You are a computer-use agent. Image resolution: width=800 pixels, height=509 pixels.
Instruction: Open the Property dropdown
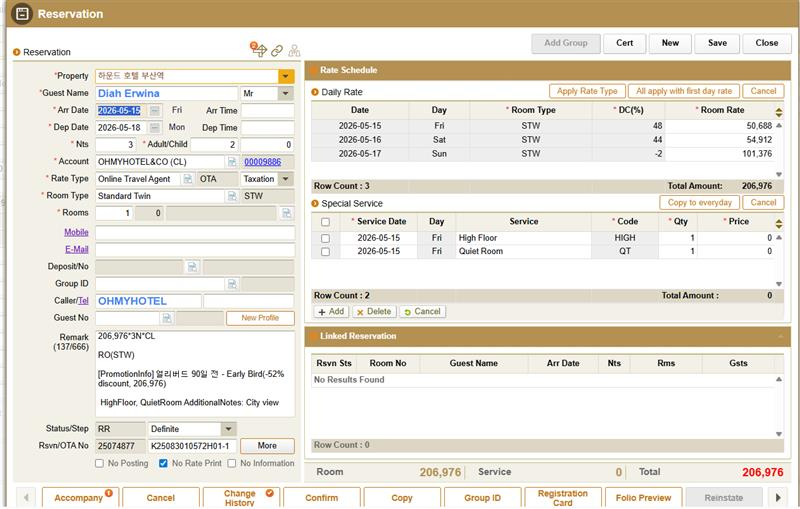click(285, 76)
